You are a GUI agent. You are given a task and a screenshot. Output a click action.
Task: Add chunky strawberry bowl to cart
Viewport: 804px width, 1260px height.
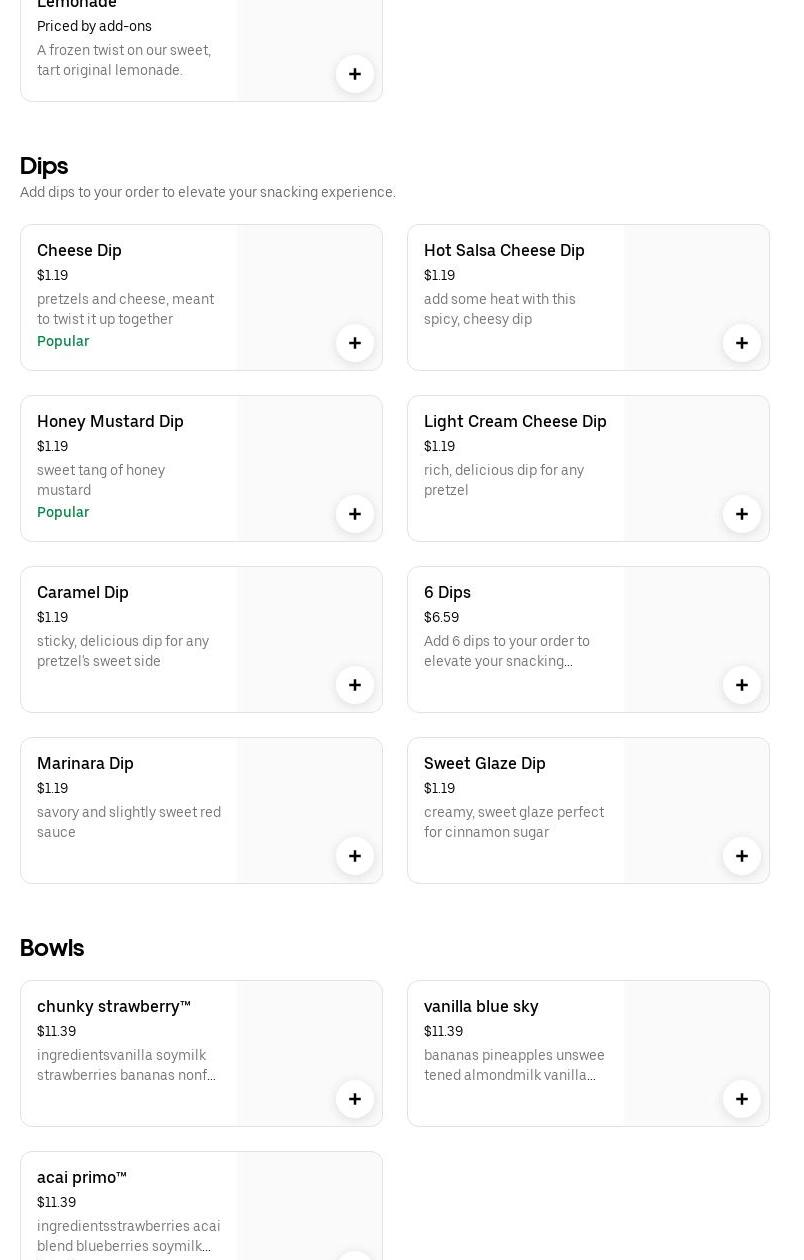click(x=355, y=1099)
